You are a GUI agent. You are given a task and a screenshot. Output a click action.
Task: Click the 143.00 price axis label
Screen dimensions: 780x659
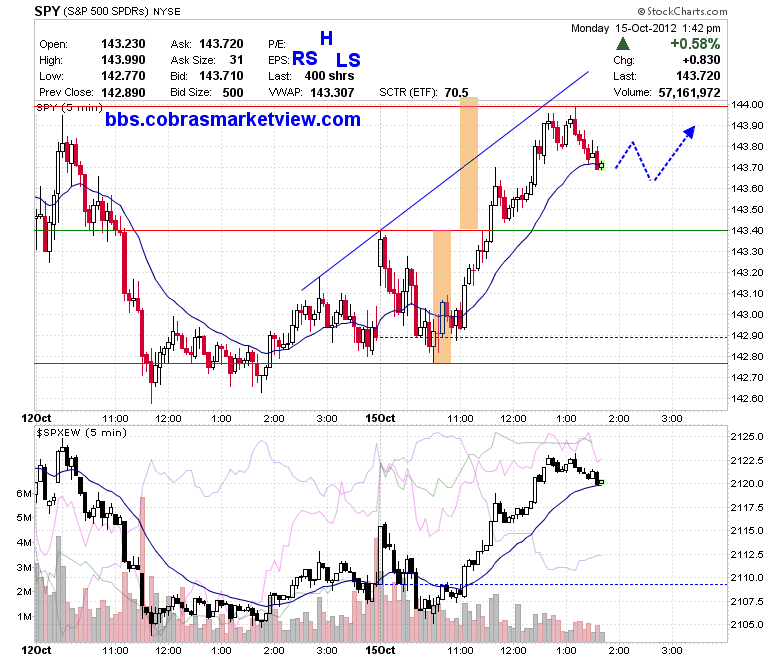pos(747,314)
